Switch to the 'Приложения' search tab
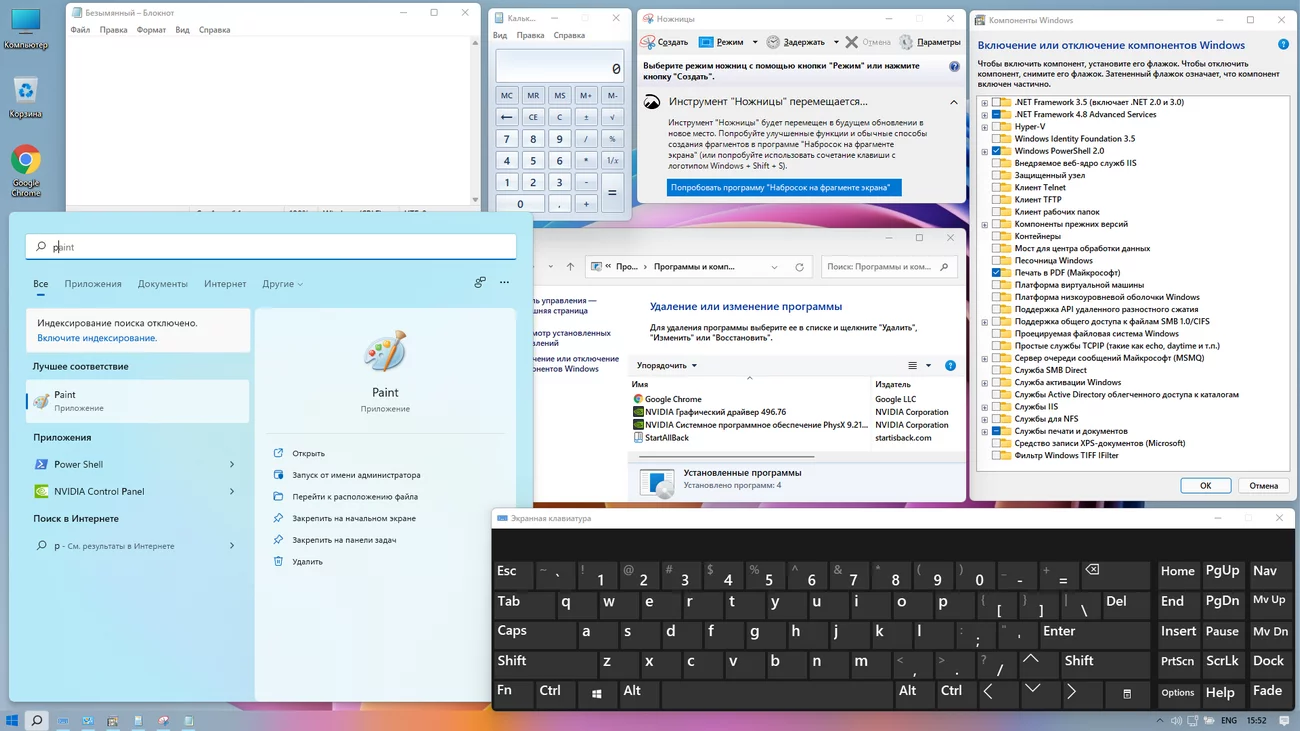The width and height of the screenshot is (1300, 731). click(93, 284)
